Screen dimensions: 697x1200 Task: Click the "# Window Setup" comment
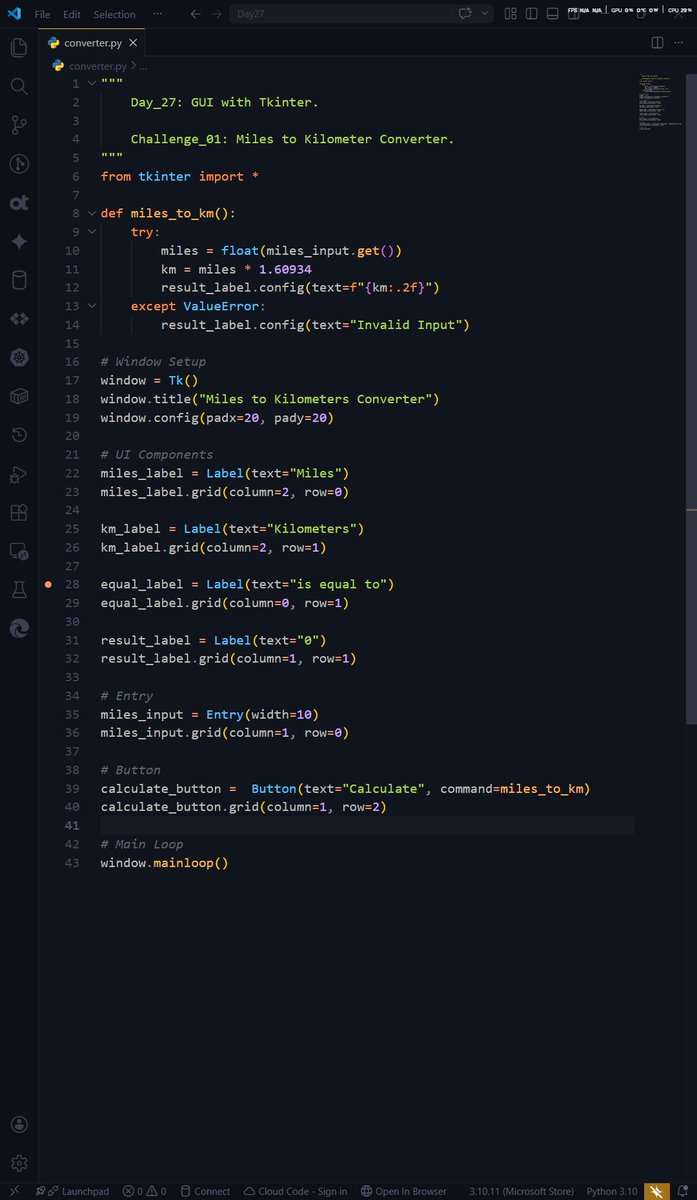tap(153, 361)
